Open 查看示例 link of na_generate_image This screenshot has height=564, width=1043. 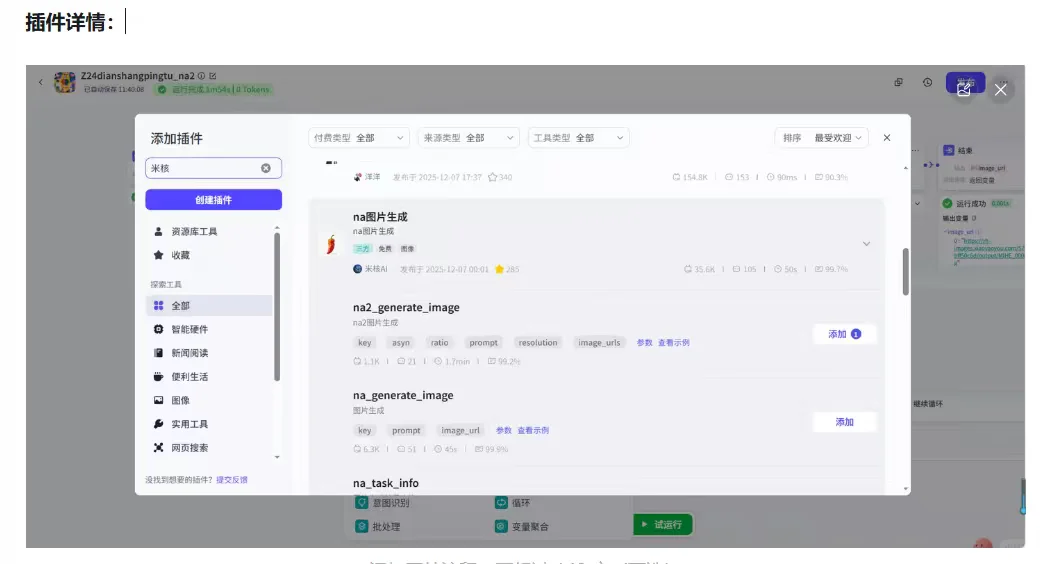click(x=533, y=430)
